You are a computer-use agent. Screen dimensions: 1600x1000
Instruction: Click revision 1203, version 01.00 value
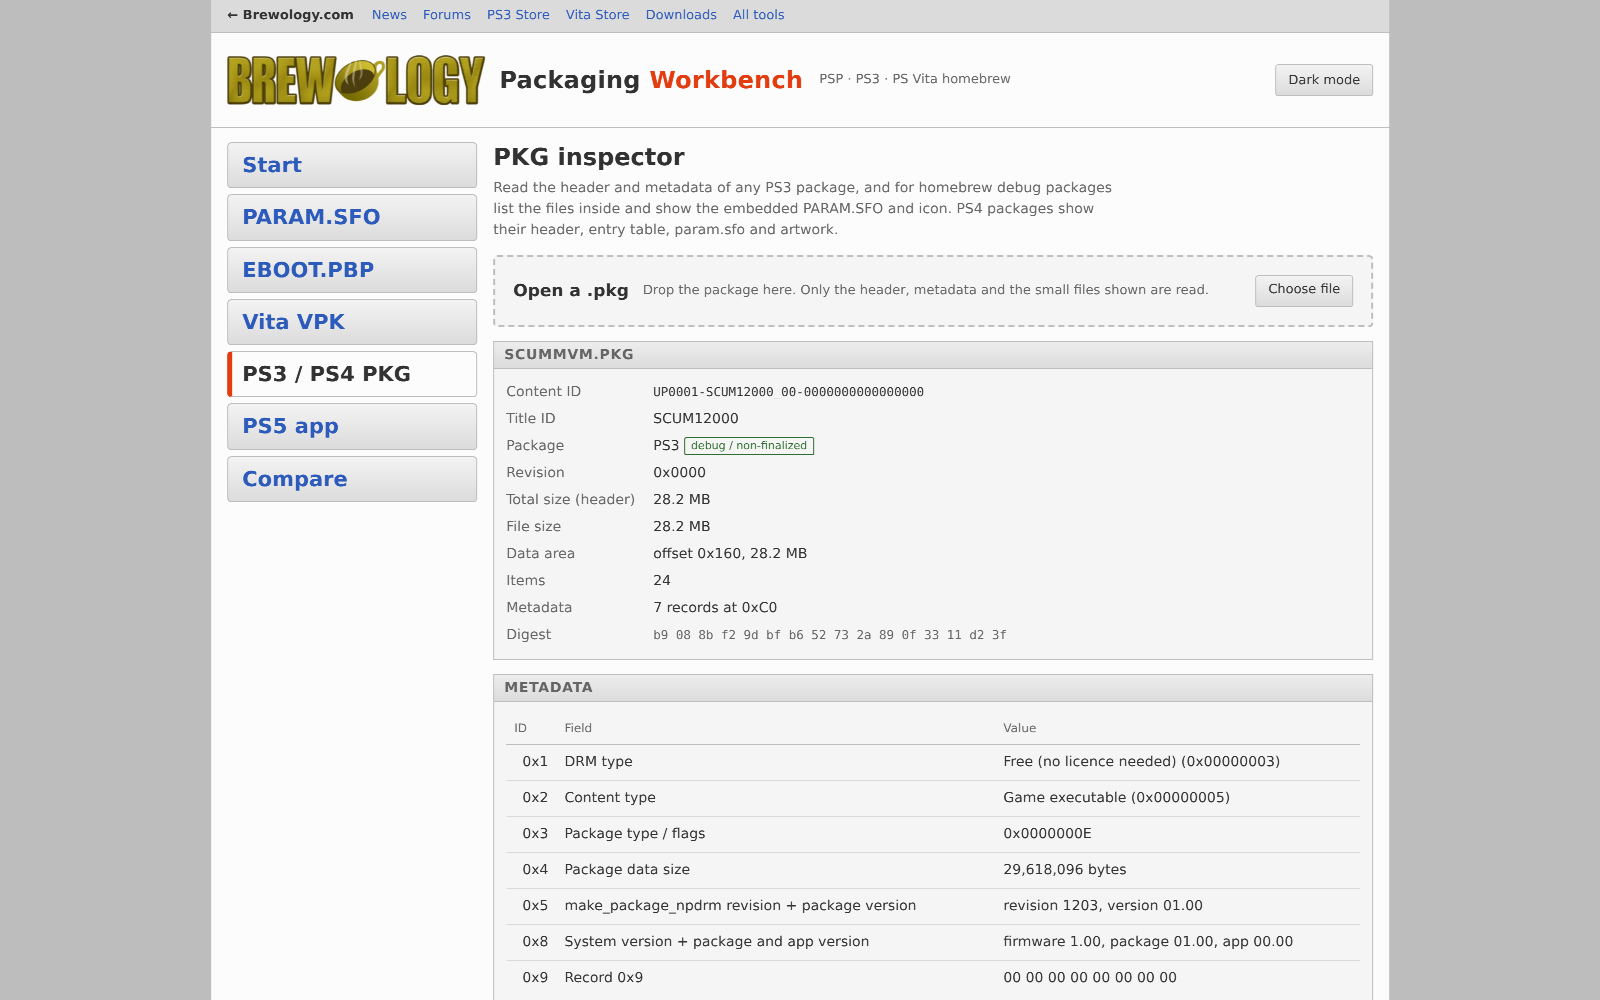tap(1103, 906)
